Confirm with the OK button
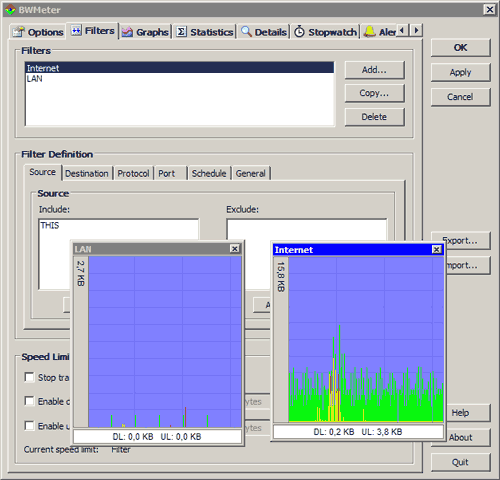Image resolution: width=500 pixels, height=480 pixels. pyautogui.click(x=460, y=48)
